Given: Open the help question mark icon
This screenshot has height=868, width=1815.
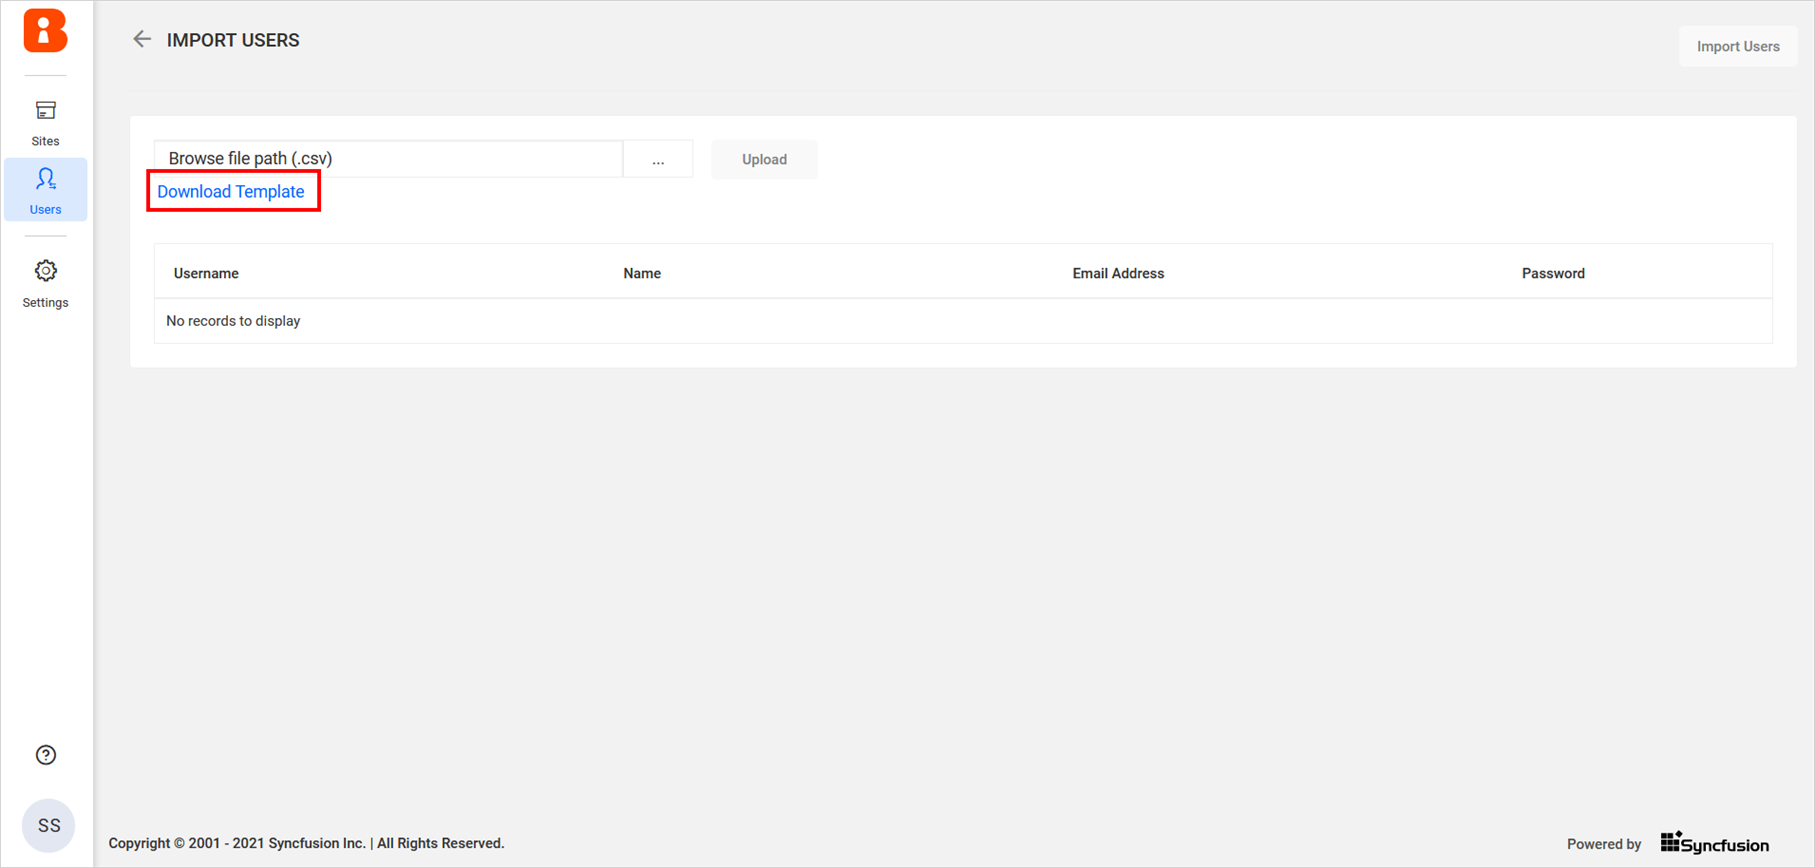Looking at the screenshot, I should point(46,755).
